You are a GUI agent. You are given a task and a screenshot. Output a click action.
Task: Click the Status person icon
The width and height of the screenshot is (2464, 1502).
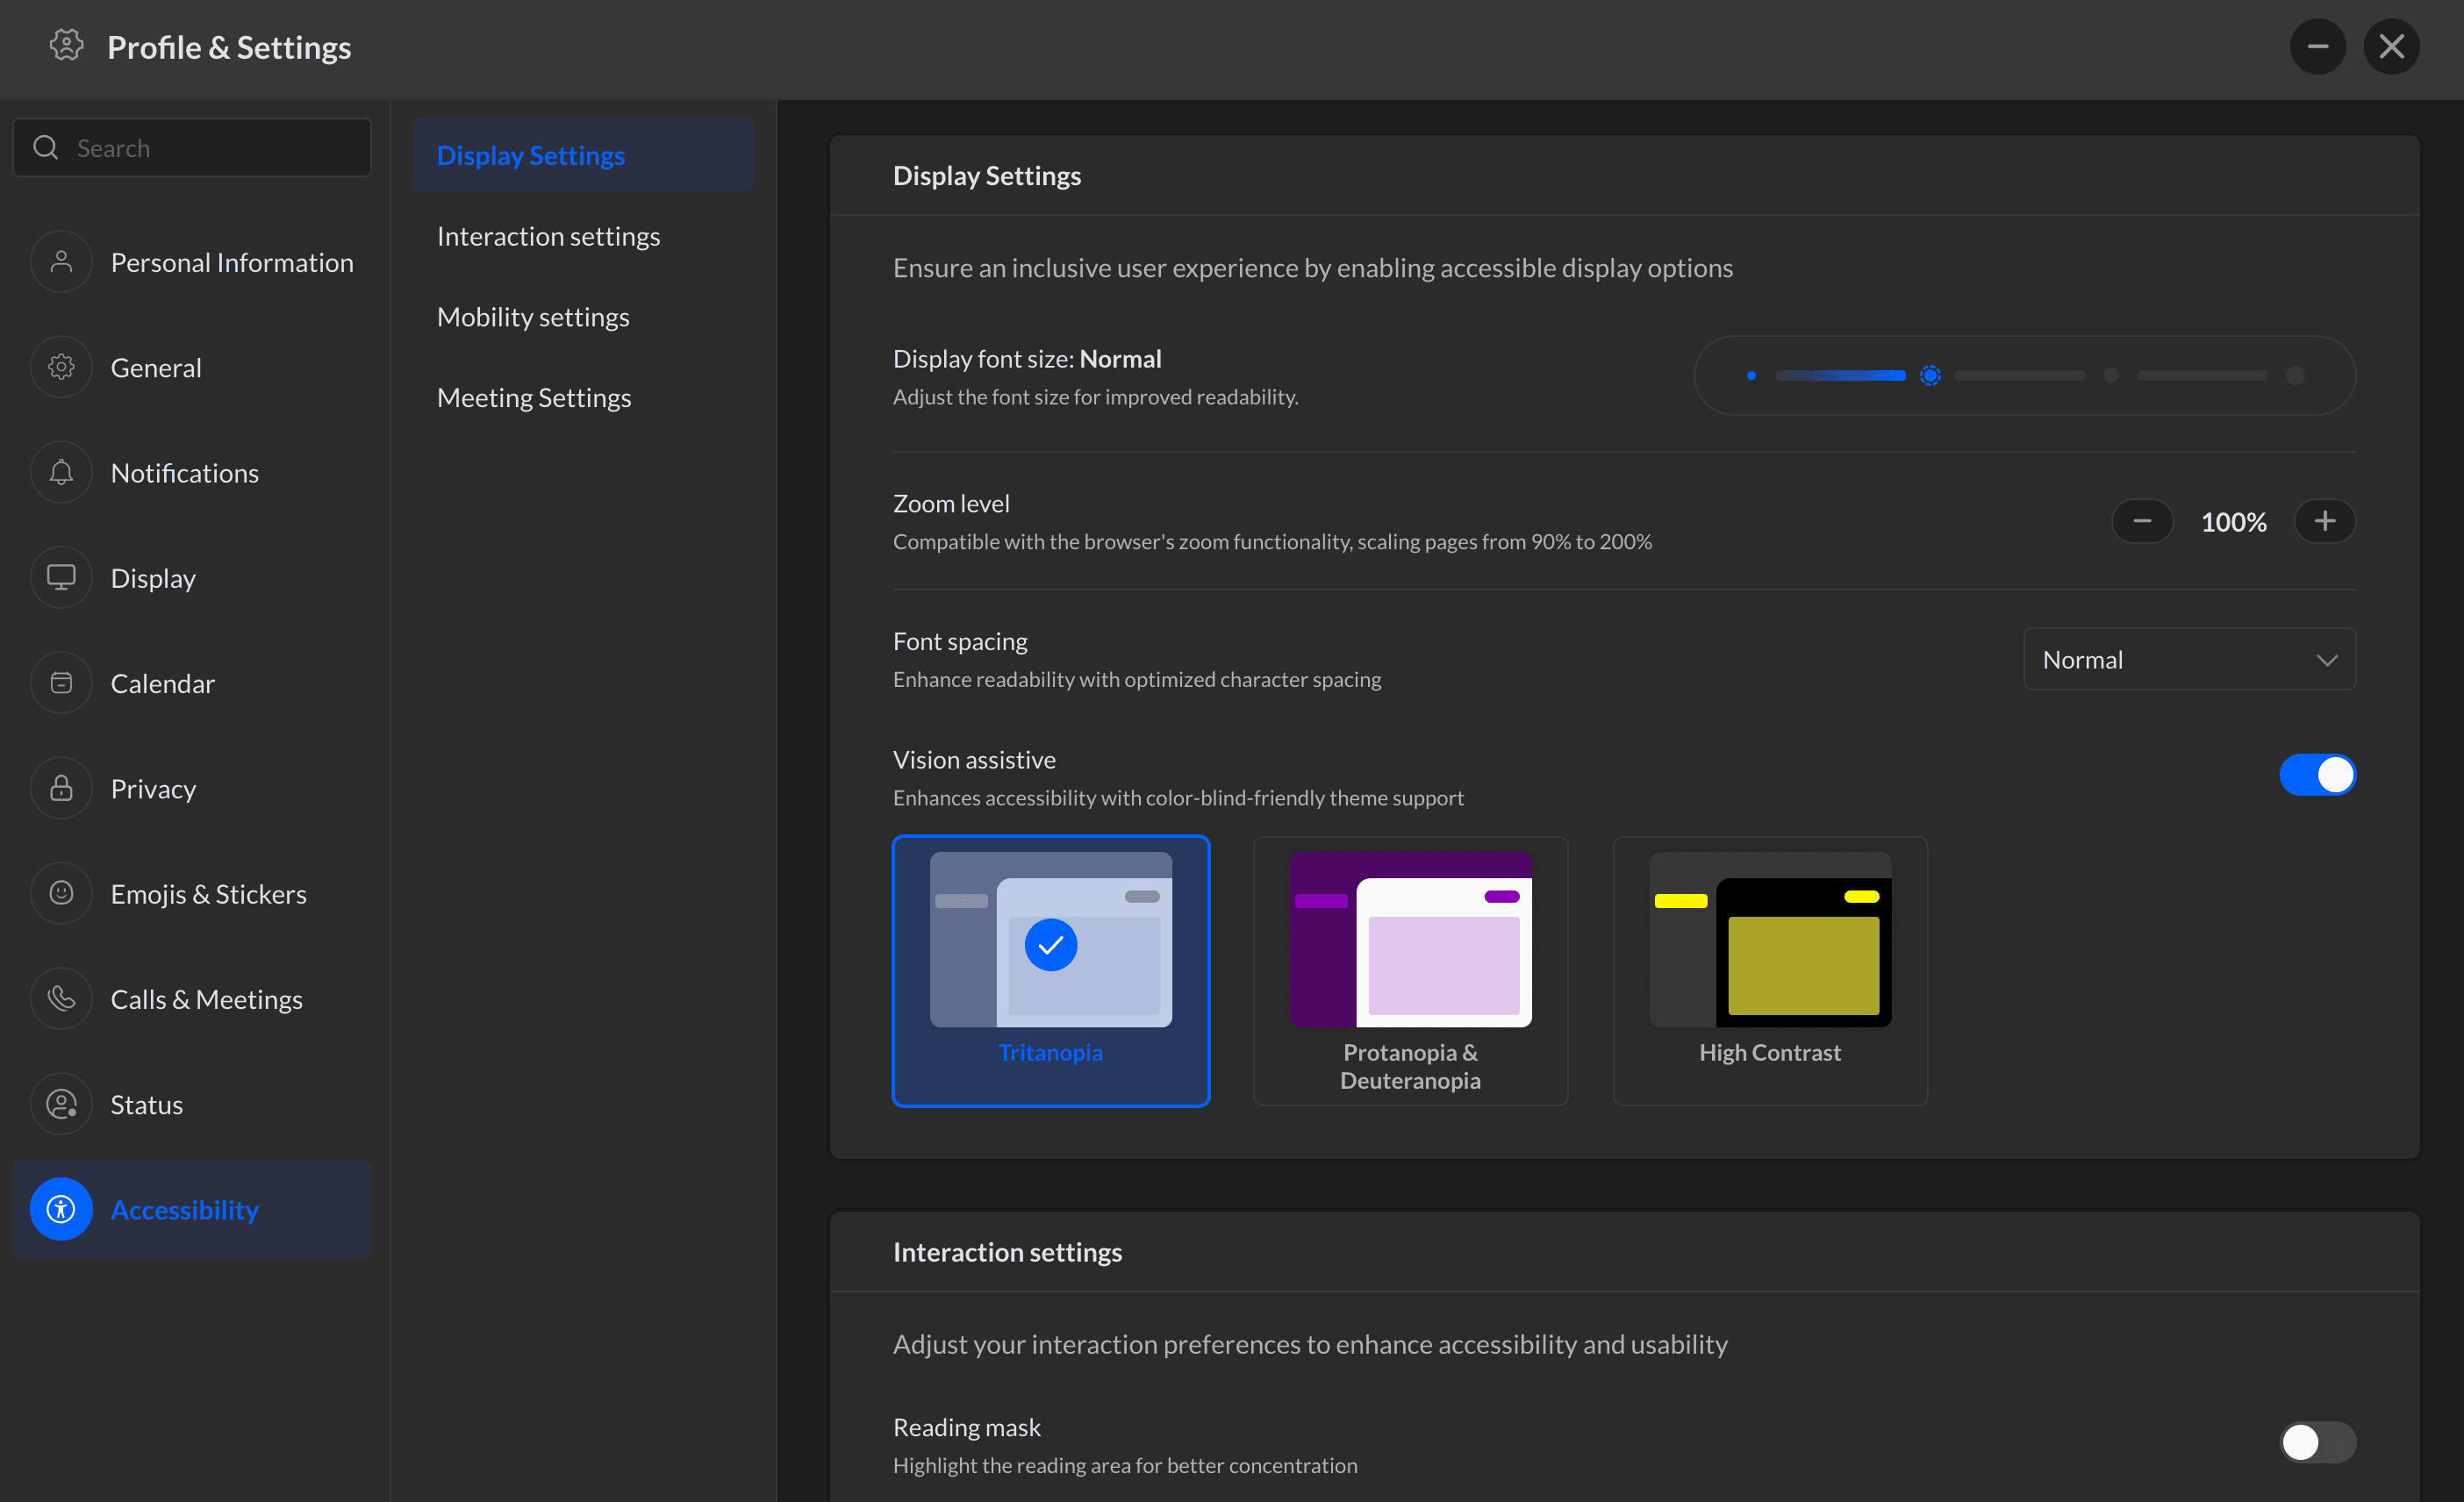click(x=61, y=1104)
